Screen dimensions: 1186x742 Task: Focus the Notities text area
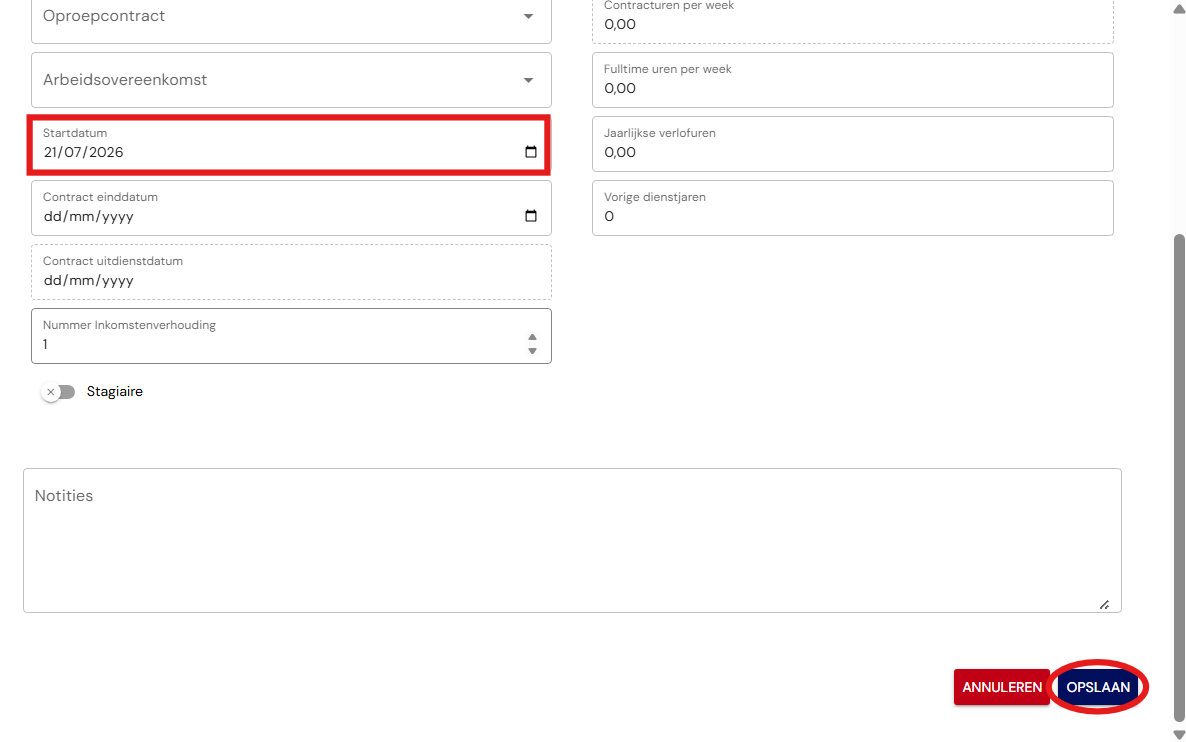pyautogui.click(x=572, y=540)
